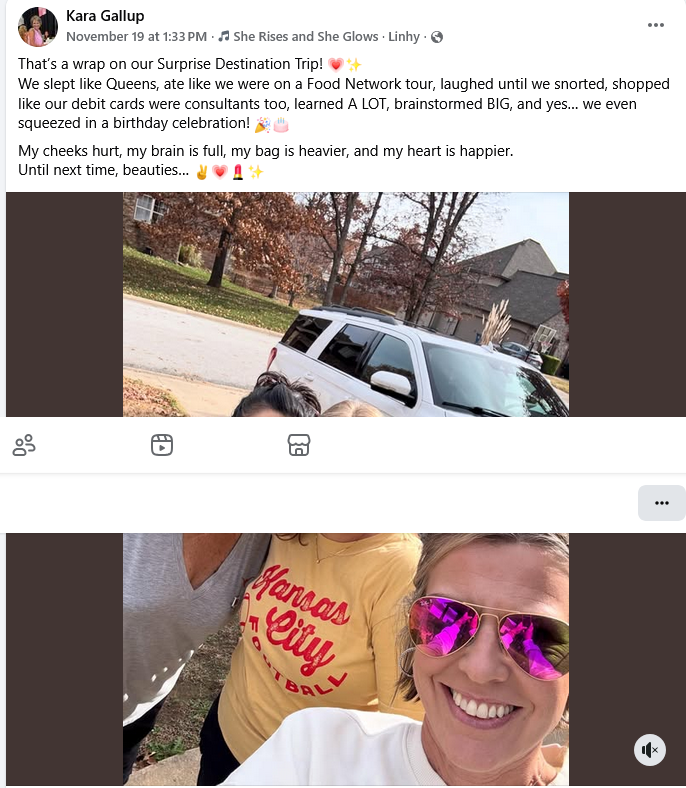Open the November 19 at 1:33 PM timestamp
Screen dimensions: 686x788
(x=137, y=37)
